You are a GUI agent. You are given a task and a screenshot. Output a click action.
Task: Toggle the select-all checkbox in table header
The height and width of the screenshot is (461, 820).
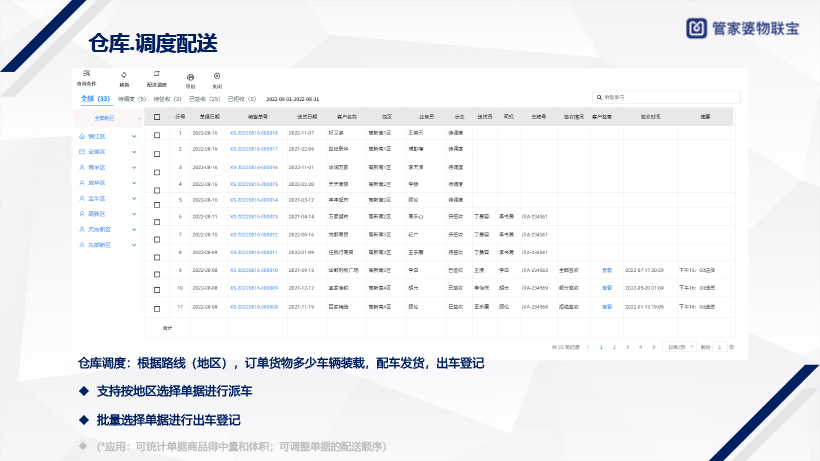[x=156, y=117]
